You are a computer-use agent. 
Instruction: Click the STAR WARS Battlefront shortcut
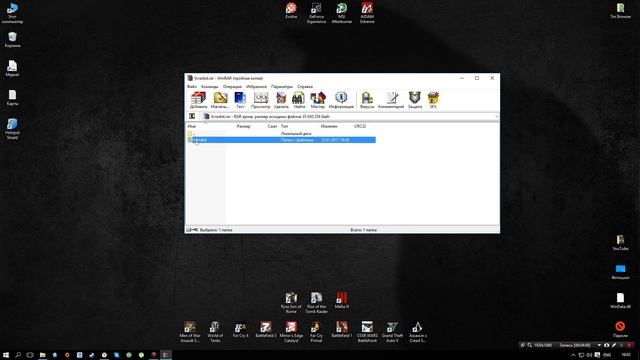[367, 332]
